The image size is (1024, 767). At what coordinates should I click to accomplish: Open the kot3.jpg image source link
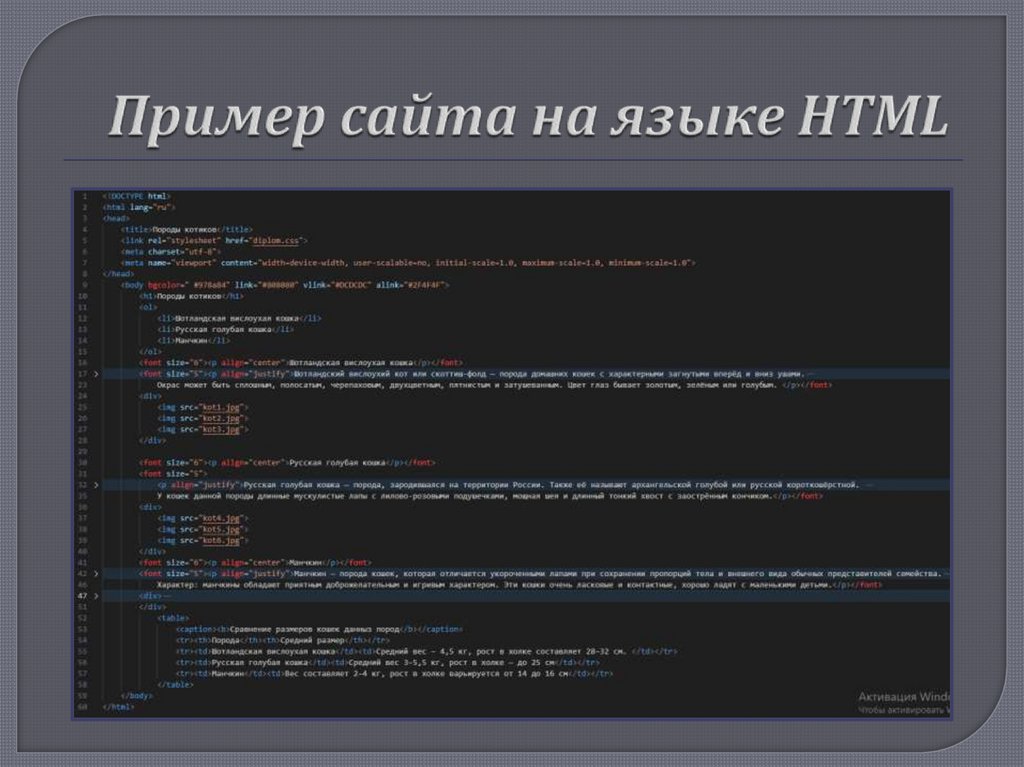pyautogui.click(x=221, y=430)
